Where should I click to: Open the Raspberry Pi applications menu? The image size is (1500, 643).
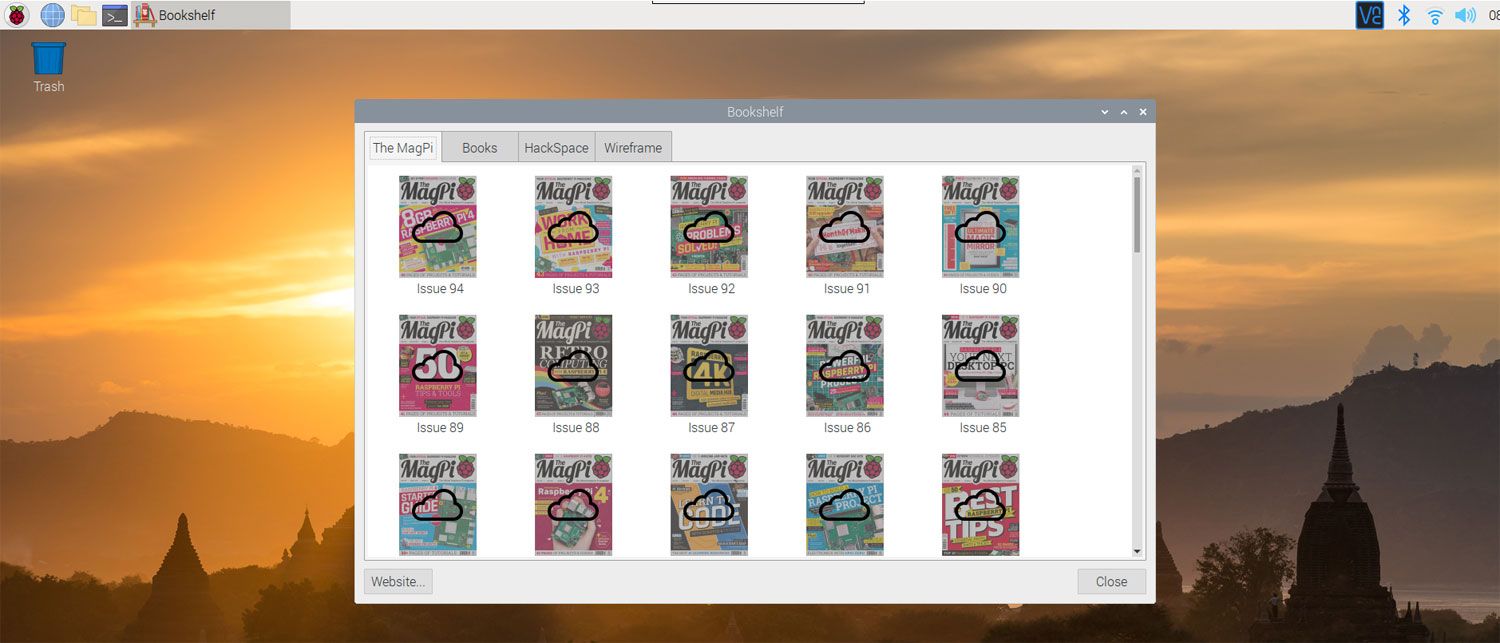(x=18, y=15)
